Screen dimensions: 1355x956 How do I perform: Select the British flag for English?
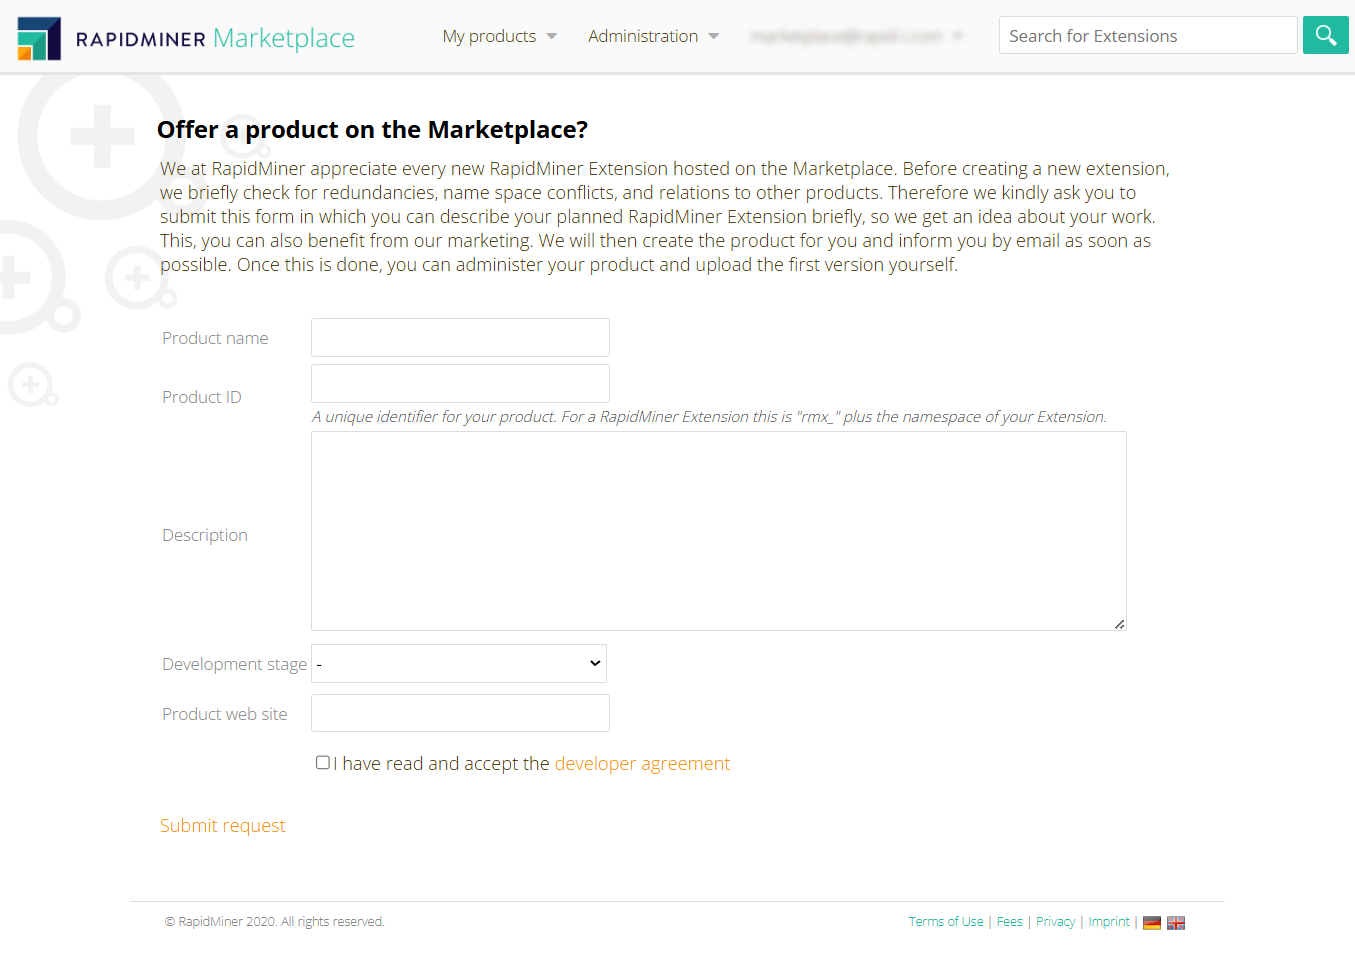coord(1175,921)
